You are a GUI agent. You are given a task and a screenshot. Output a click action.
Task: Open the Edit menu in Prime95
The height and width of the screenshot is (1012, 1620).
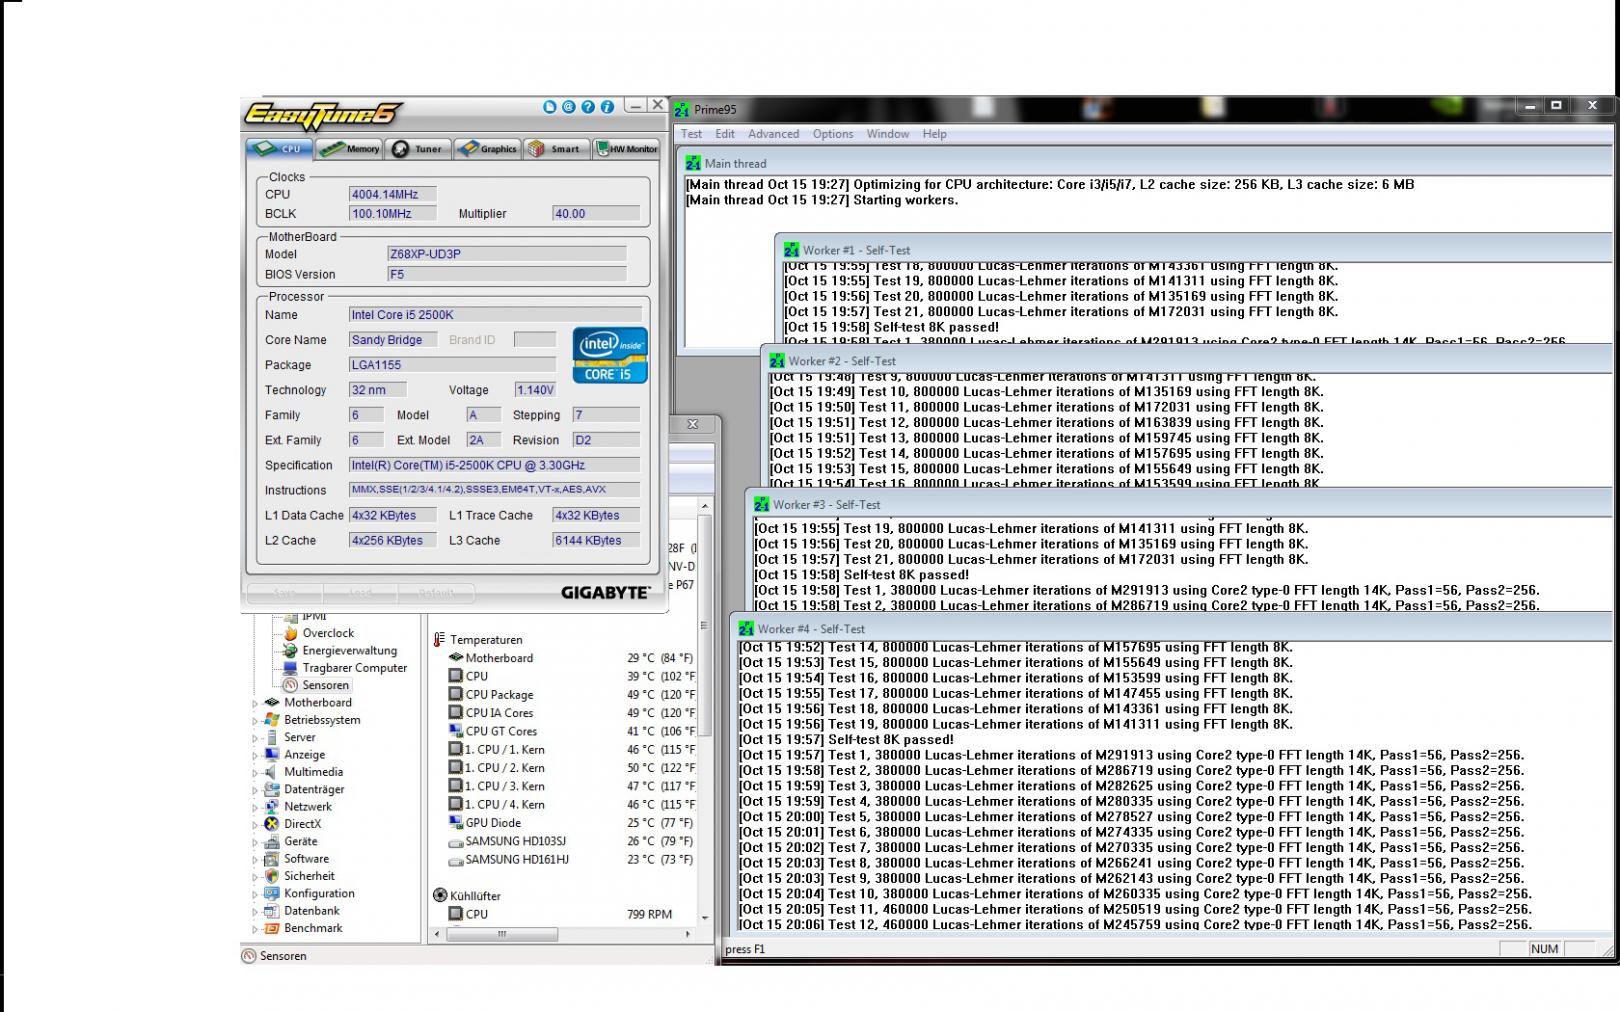pyautogui.click(x=725, y=134)
